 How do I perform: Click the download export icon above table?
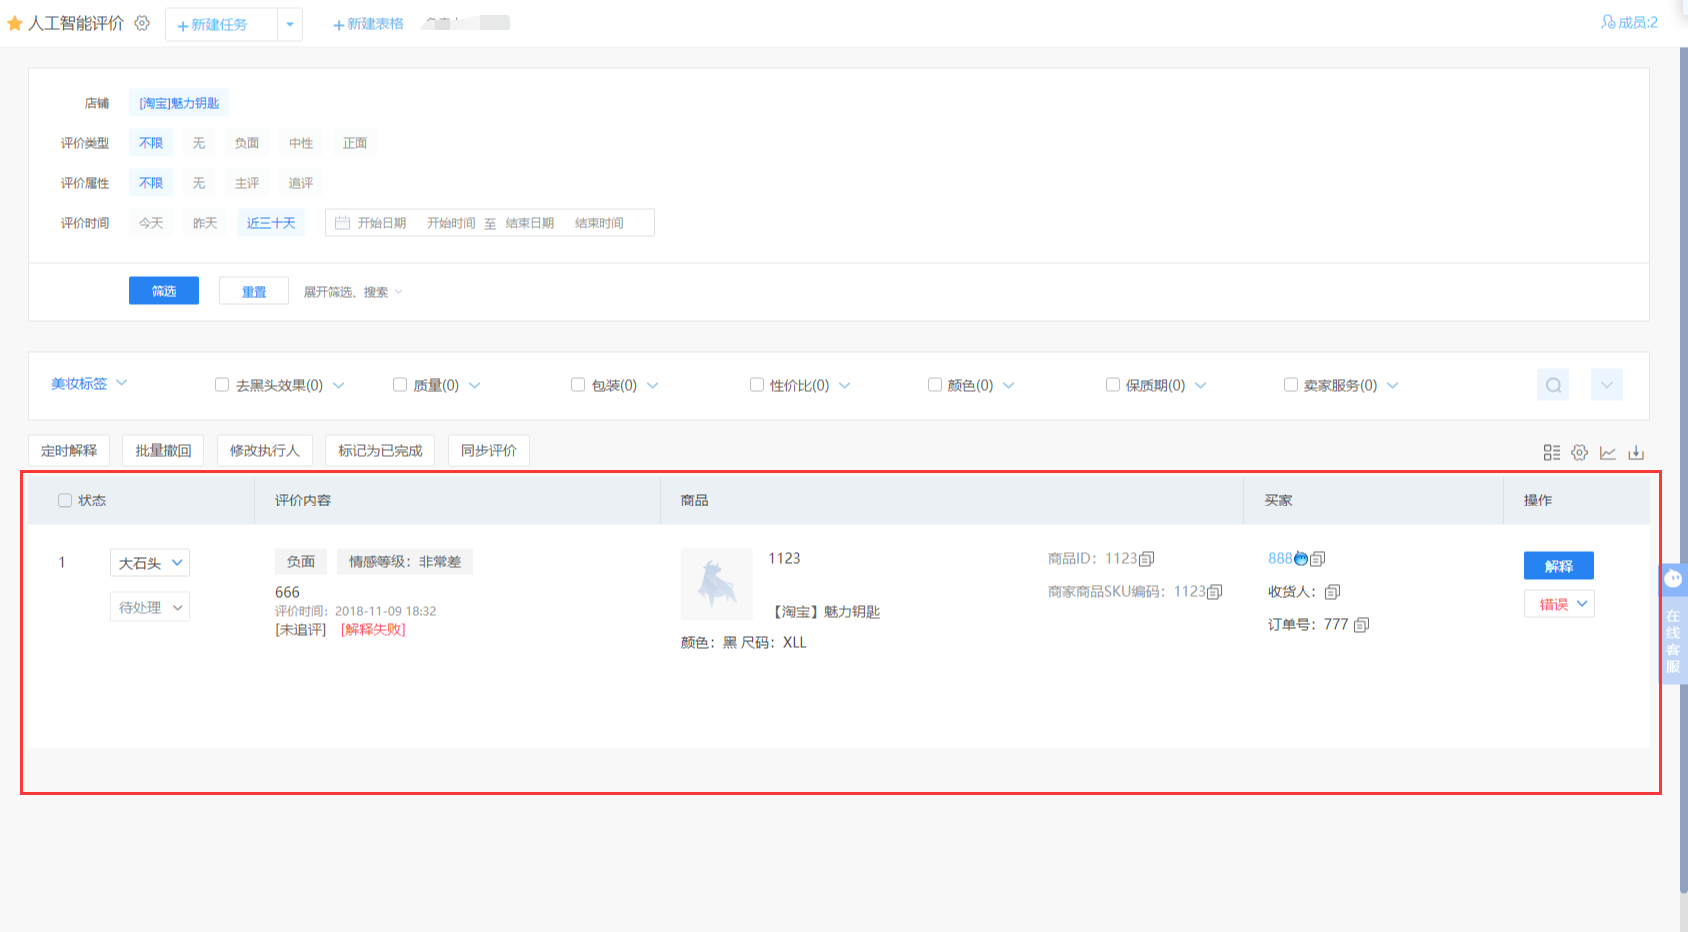(x=1636, y=453)
